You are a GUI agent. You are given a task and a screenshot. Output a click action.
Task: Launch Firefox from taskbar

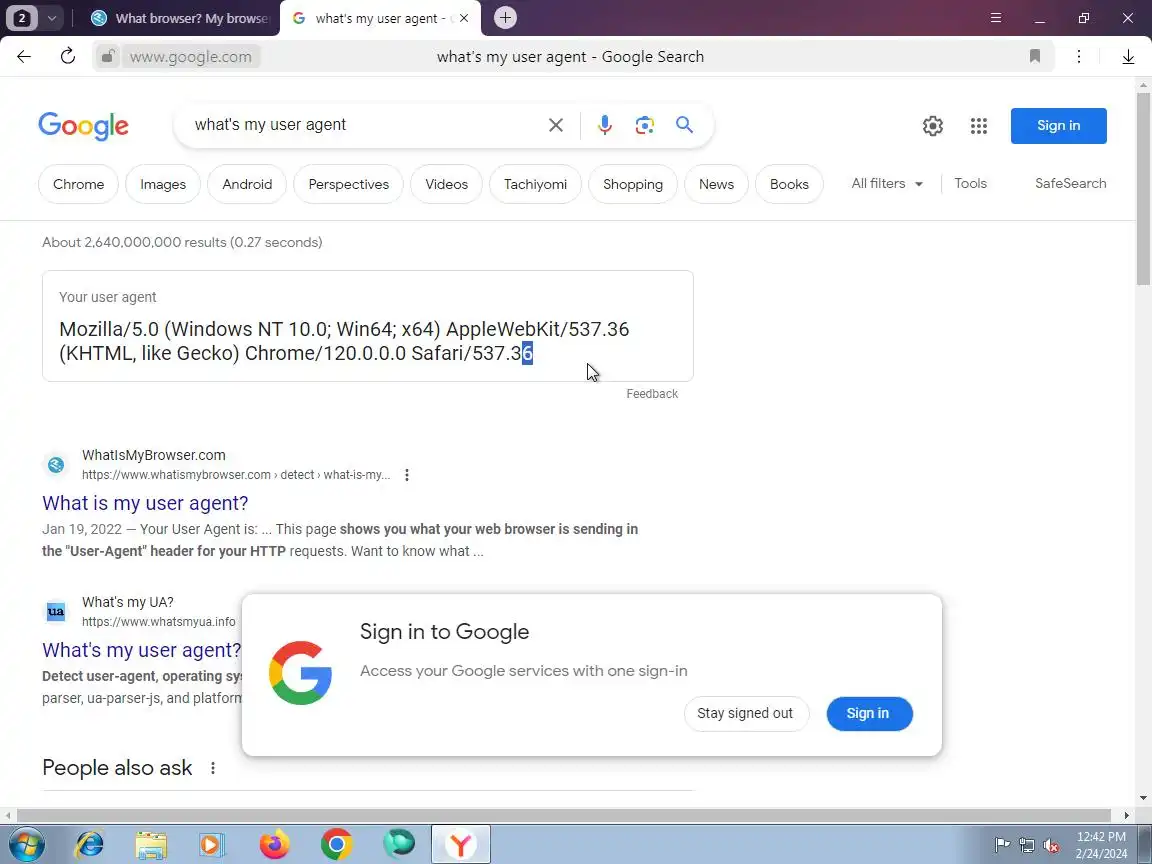[x=275, y=844]
